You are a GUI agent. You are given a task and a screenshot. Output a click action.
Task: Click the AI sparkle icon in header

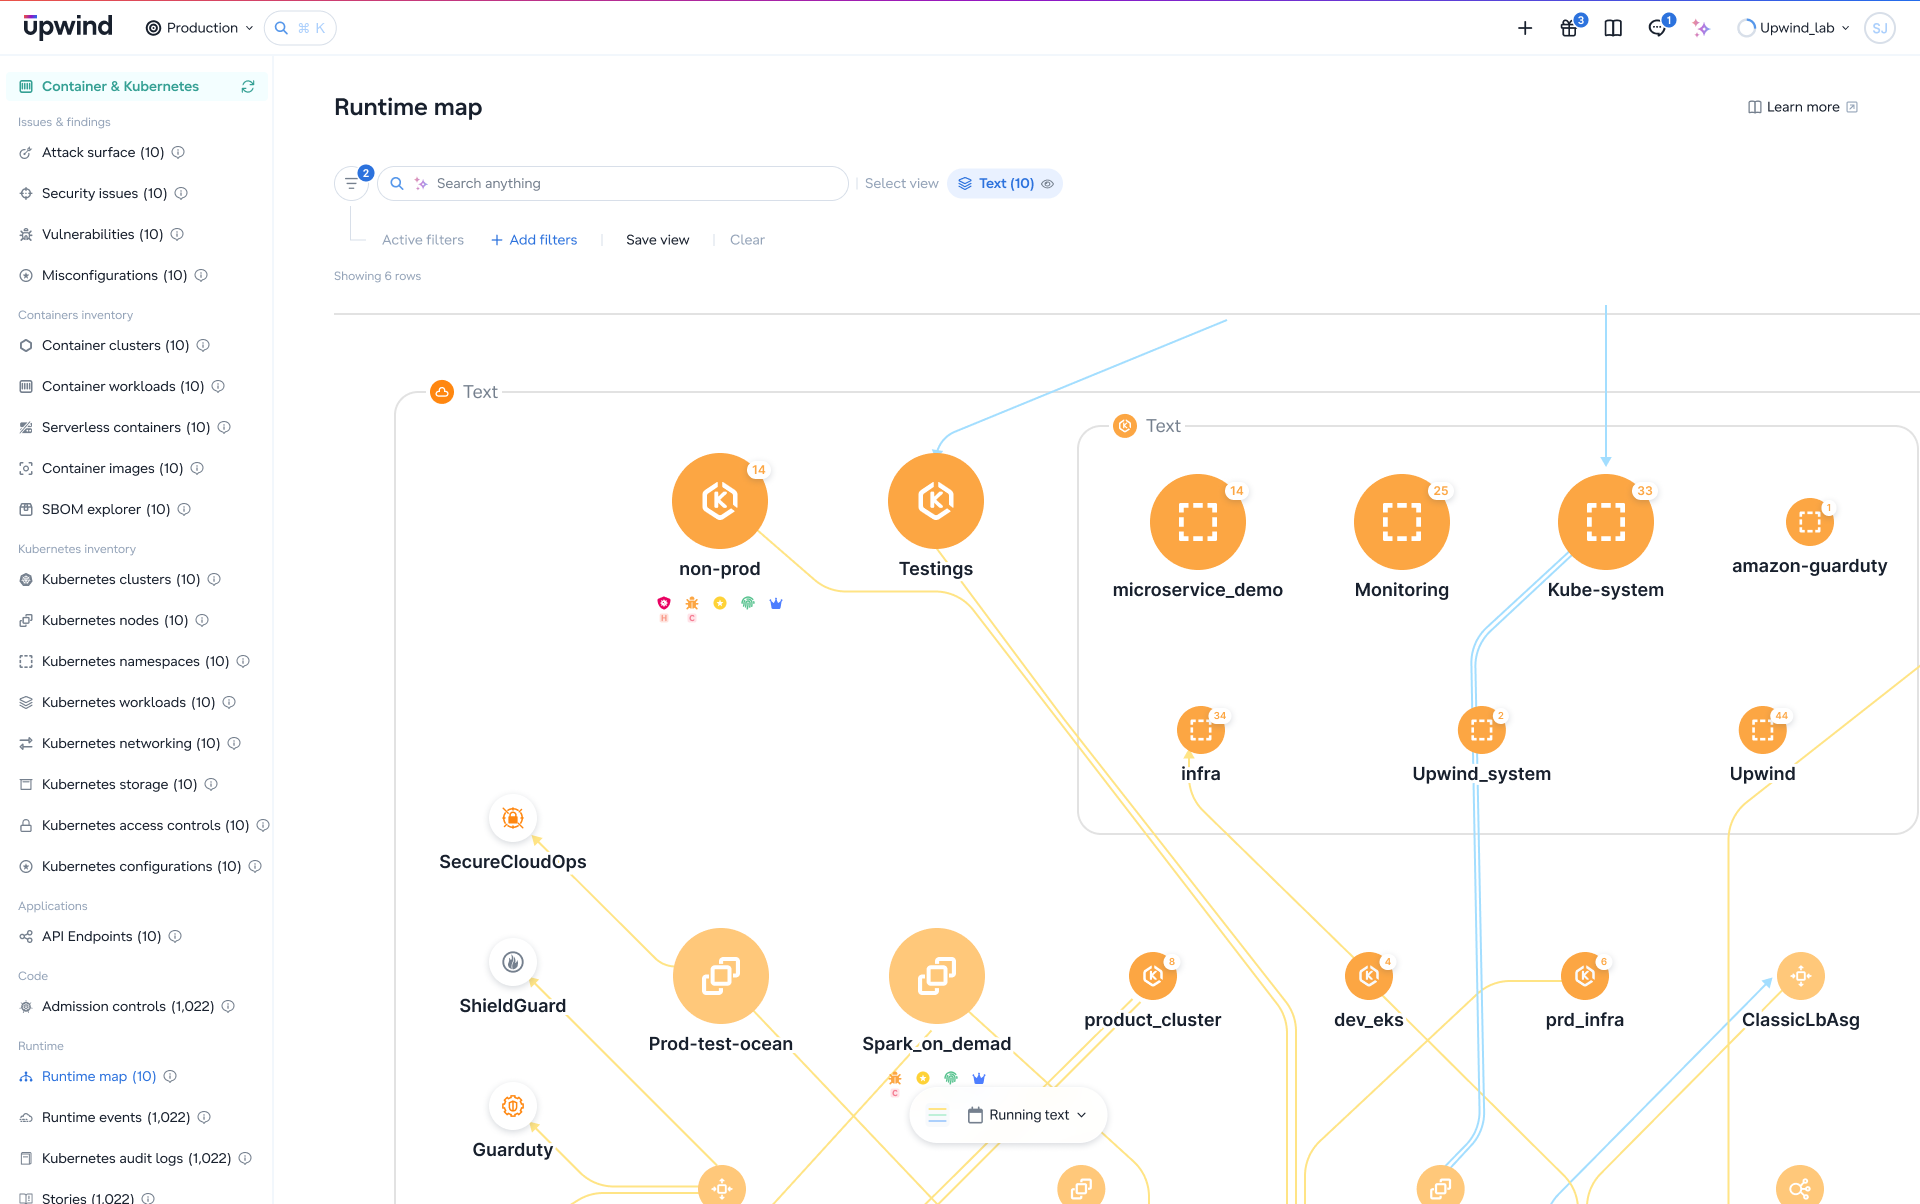[x=1701, y=28]
